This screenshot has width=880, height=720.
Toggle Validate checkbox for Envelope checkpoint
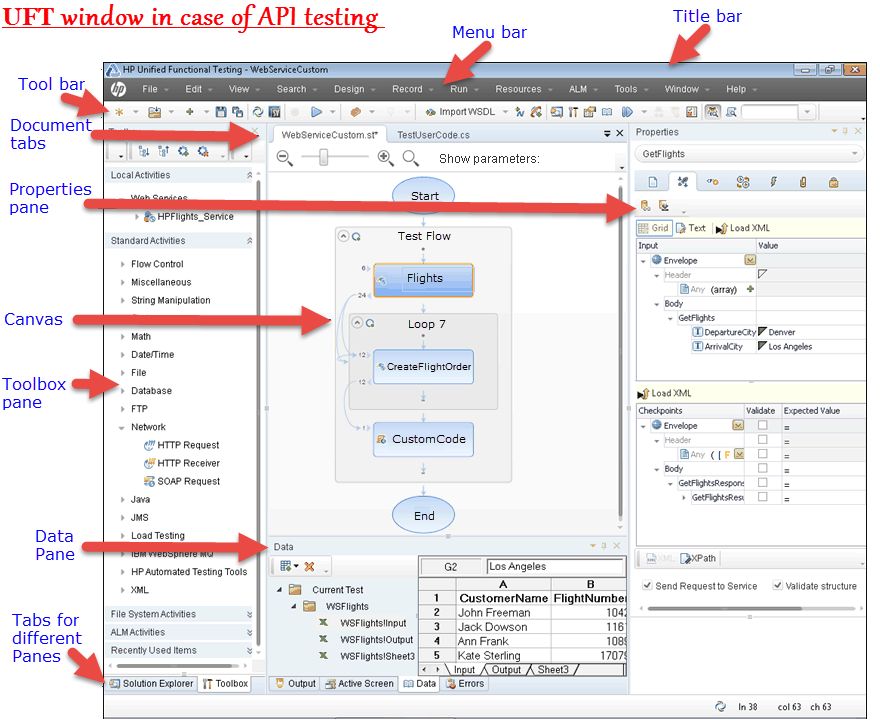(x=762, y=425)
